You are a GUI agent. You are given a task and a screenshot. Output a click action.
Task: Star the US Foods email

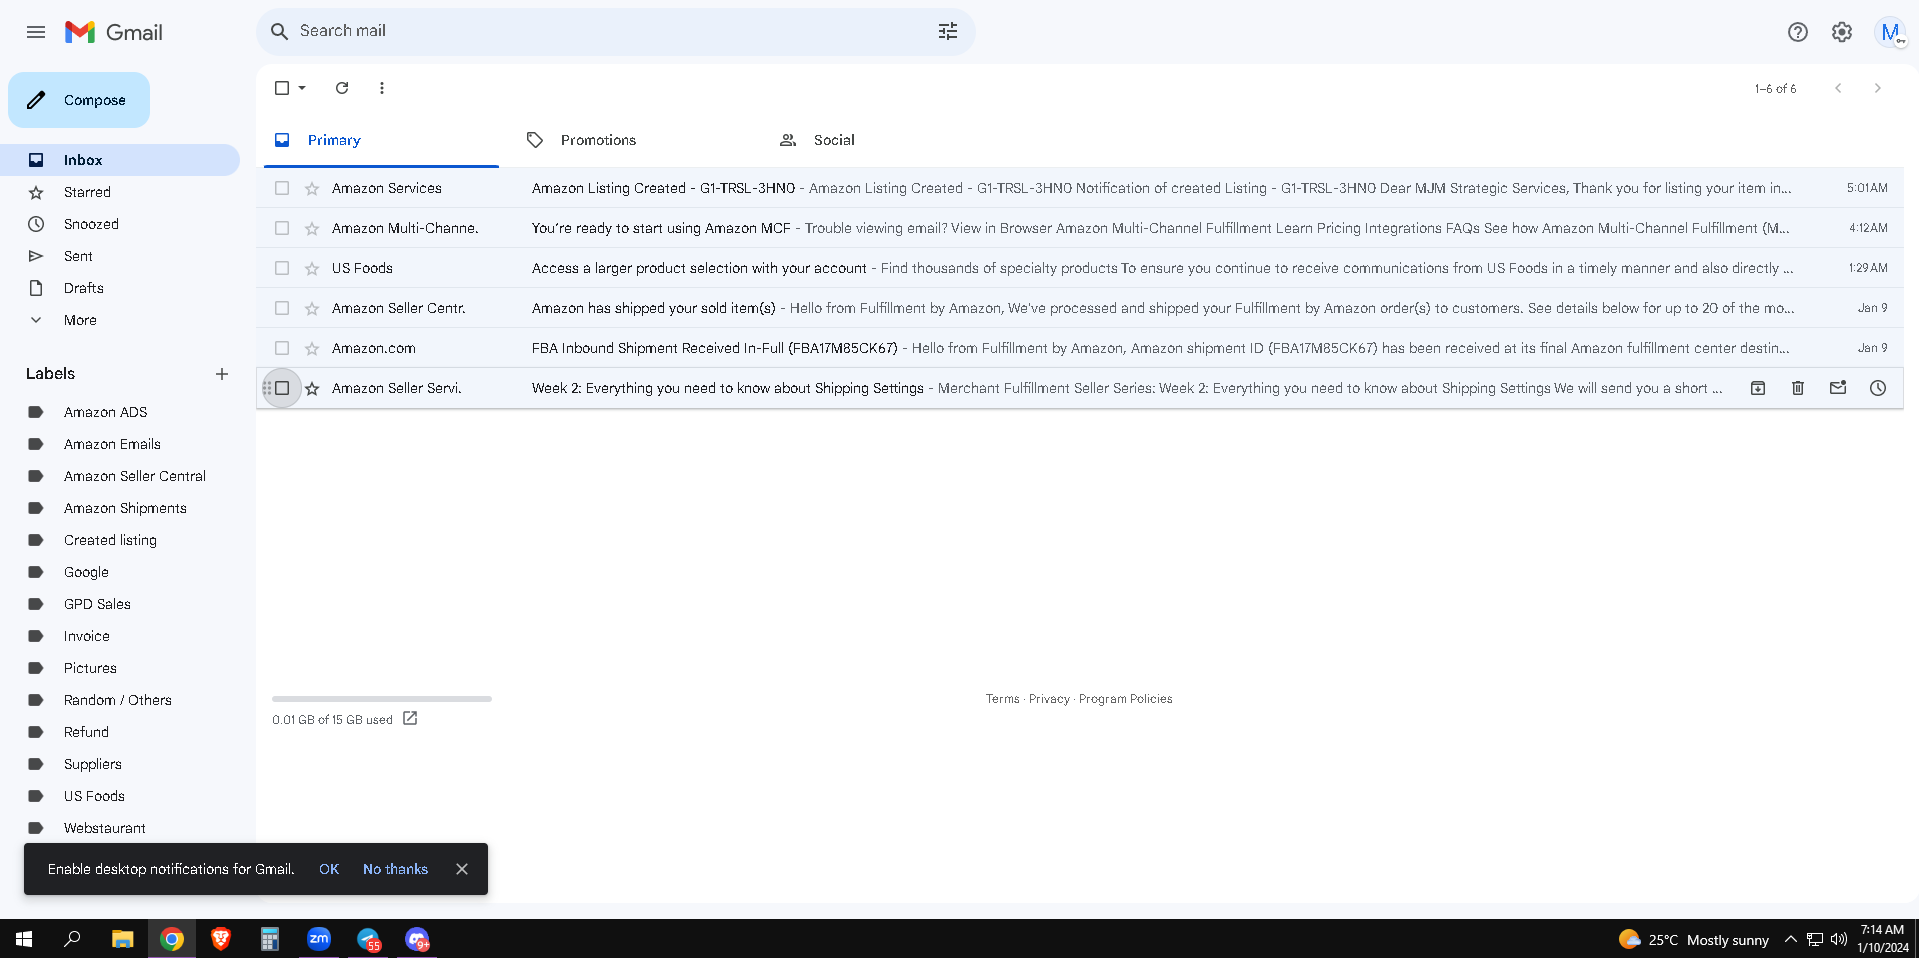click(312, 268)
